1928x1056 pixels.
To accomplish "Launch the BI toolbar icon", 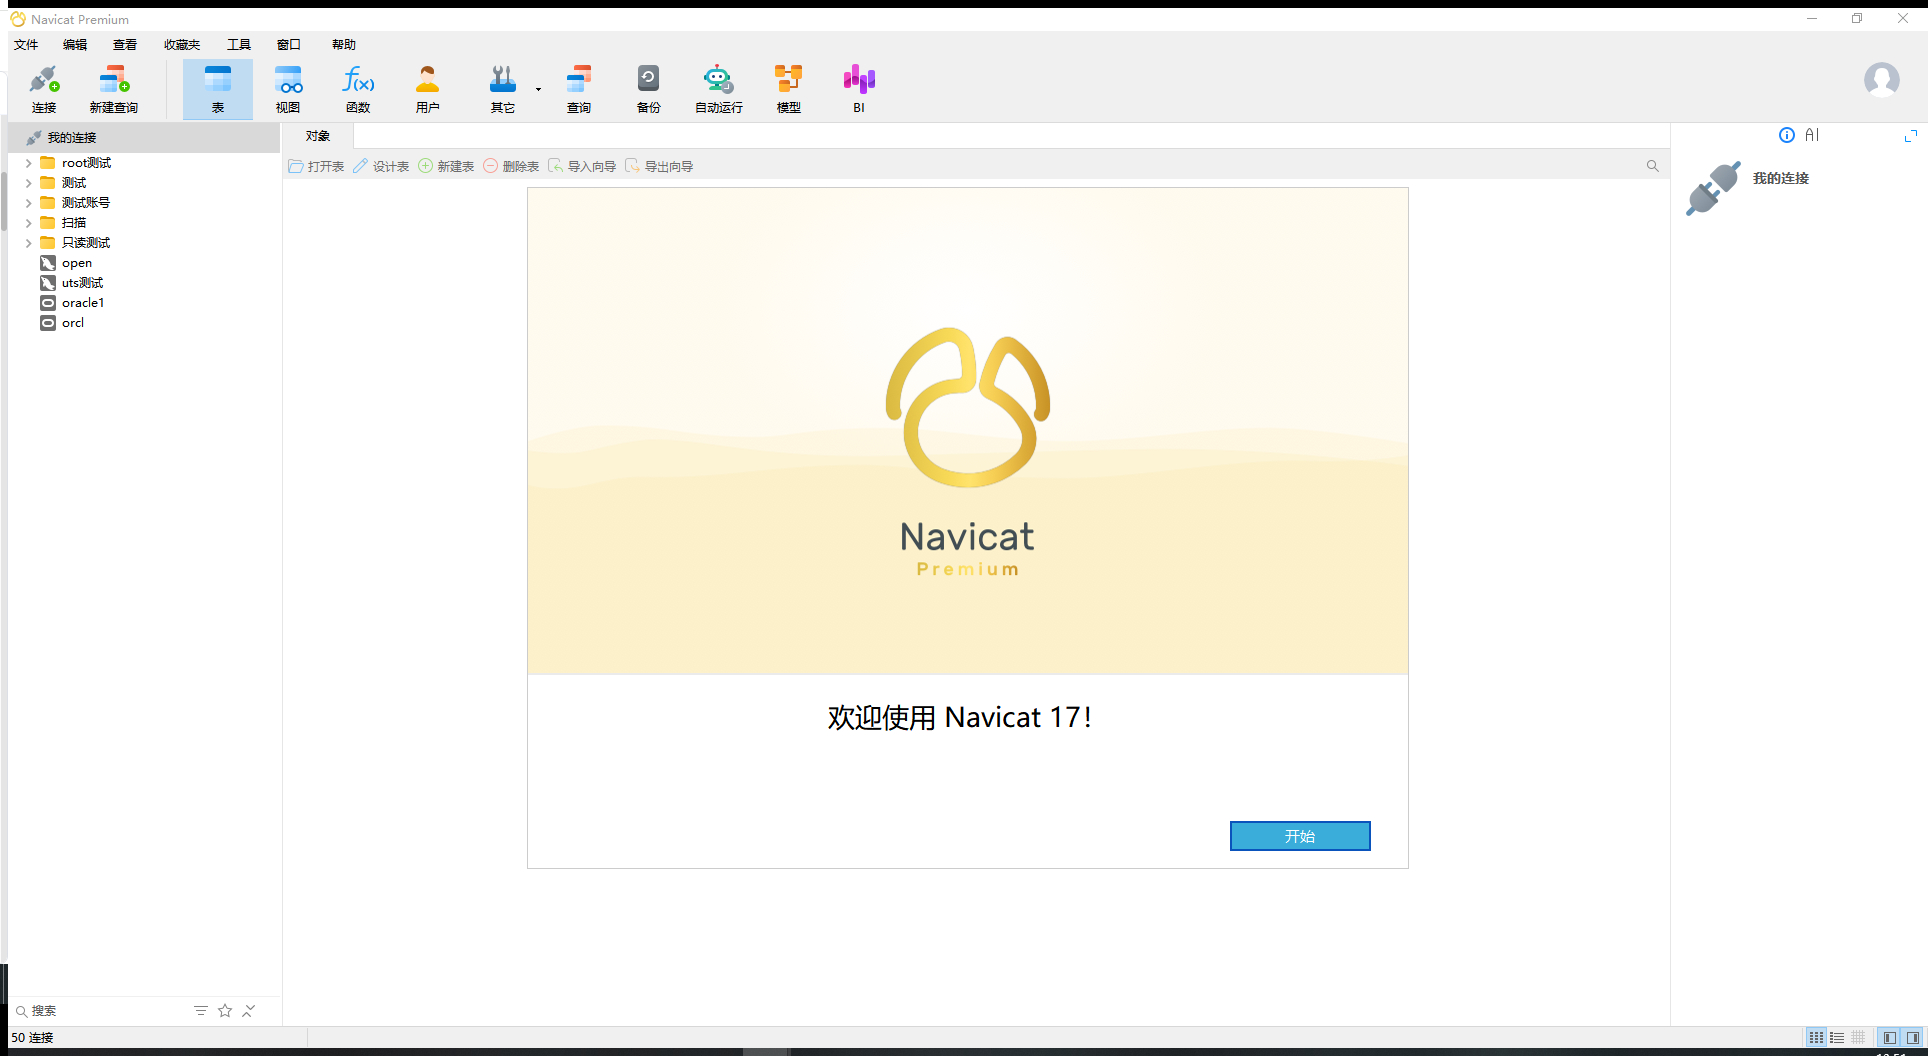I will [859, 89].
